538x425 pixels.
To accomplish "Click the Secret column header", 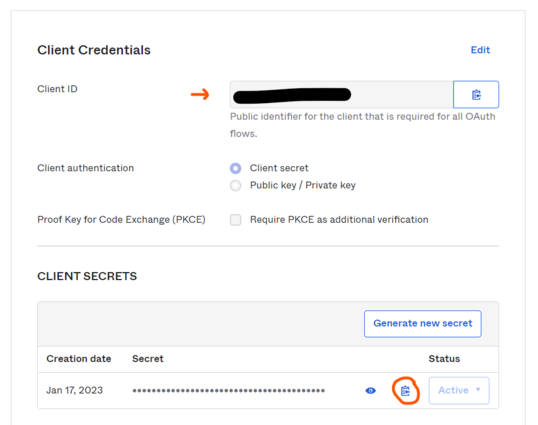I will pos(148,359).
